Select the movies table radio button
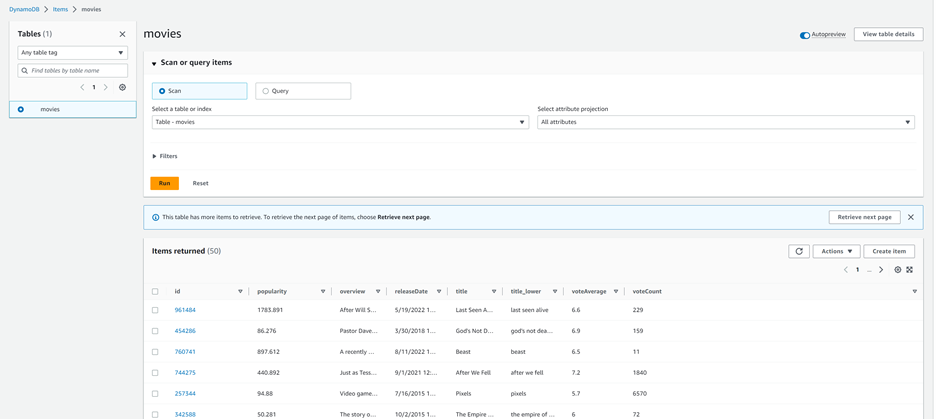Image resolution: width=936 pixels, height=419 pixels. [21, 109]
